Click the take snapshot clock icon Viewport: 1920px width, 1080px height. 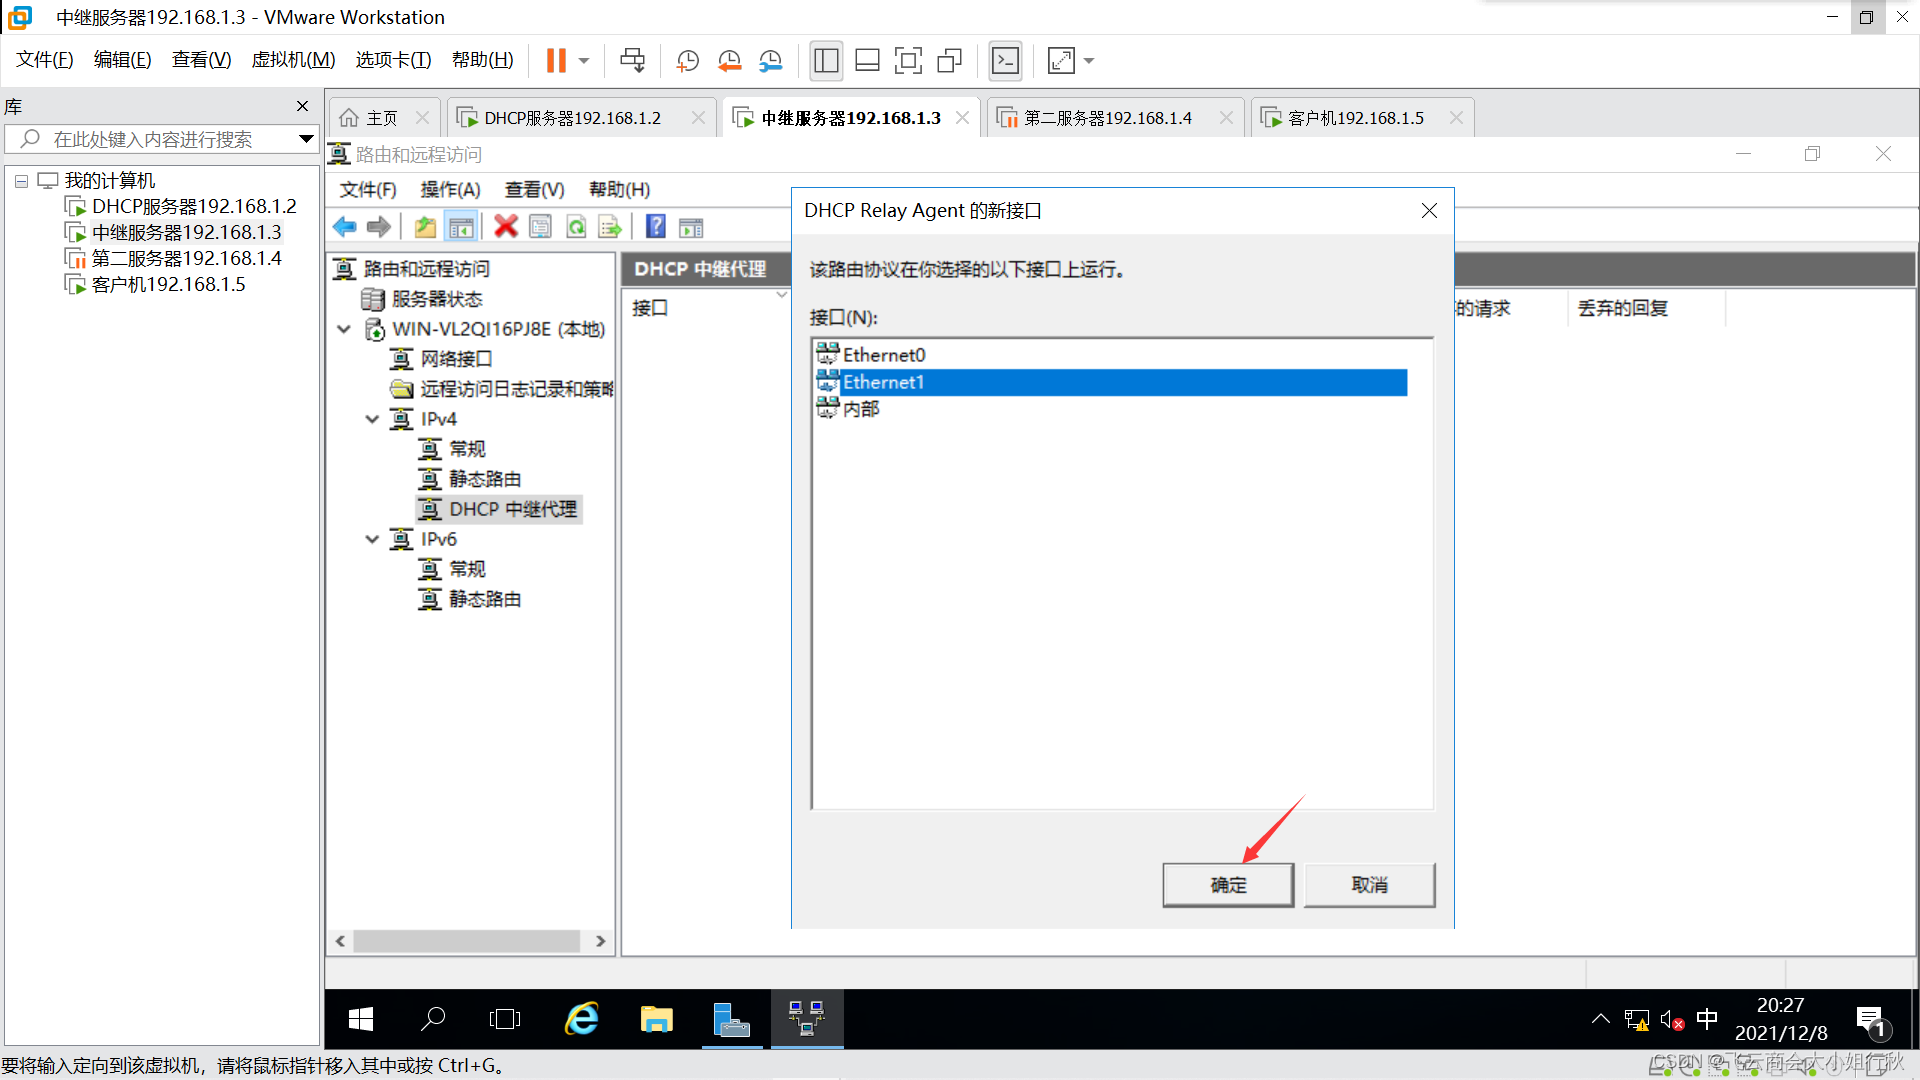tap(687, 61)
